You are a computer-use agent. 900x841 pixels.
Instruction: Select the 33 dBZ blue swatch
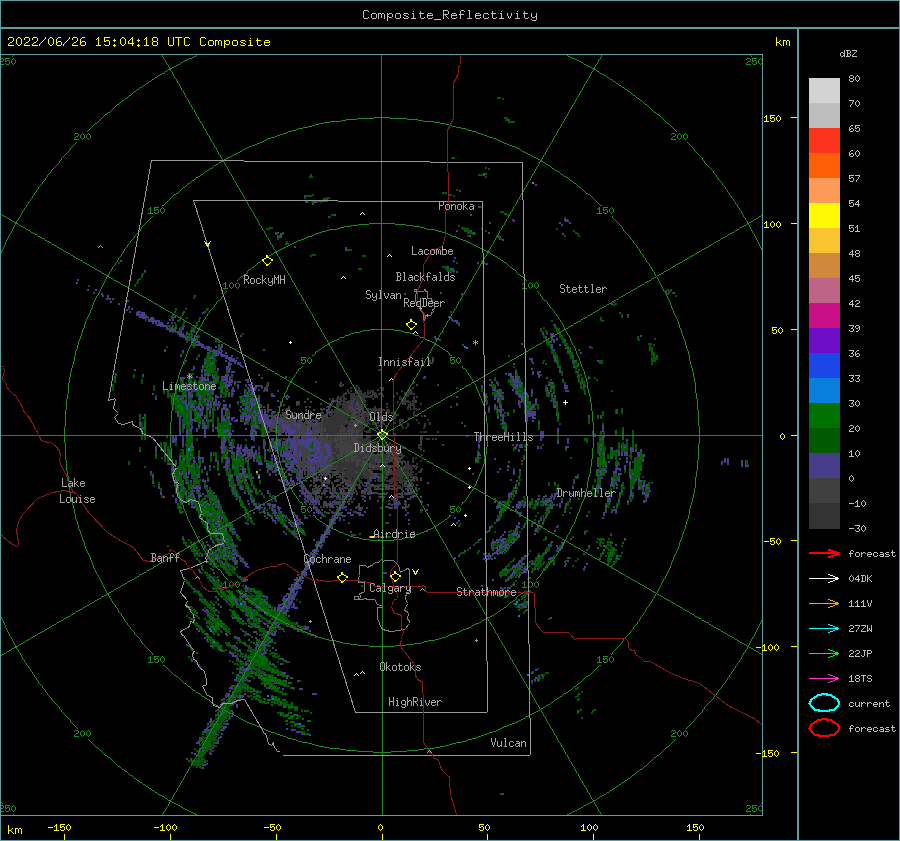[x=824, y=390]
